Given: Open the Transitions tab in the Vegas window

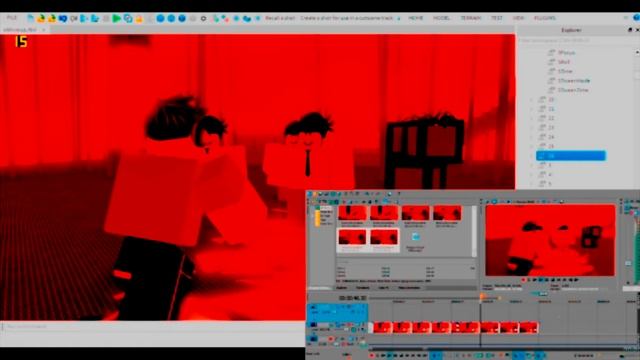Looking at the screenshot, I should coord(362,288).
